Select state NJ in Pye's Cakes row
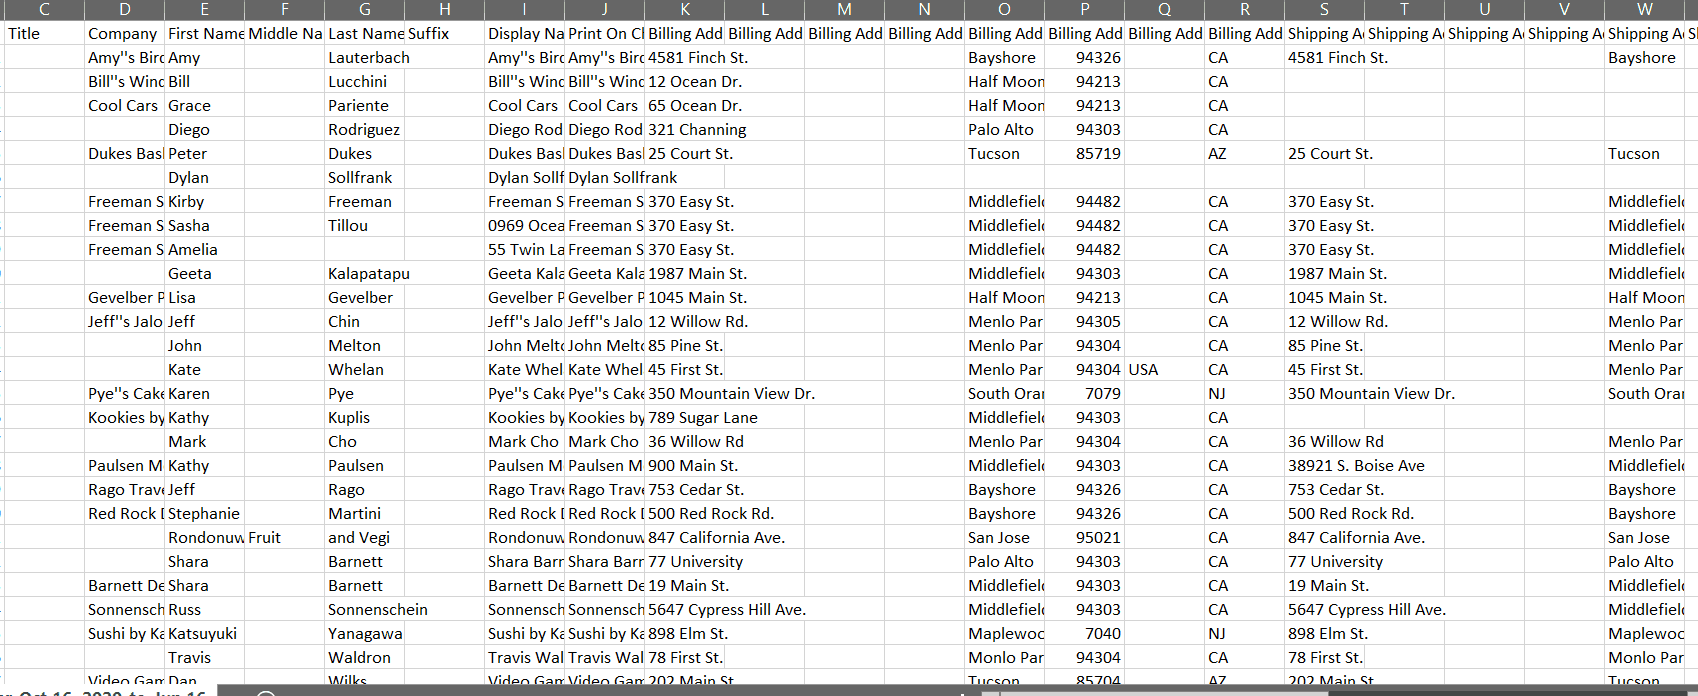1698x696 pixels. 1245,393
